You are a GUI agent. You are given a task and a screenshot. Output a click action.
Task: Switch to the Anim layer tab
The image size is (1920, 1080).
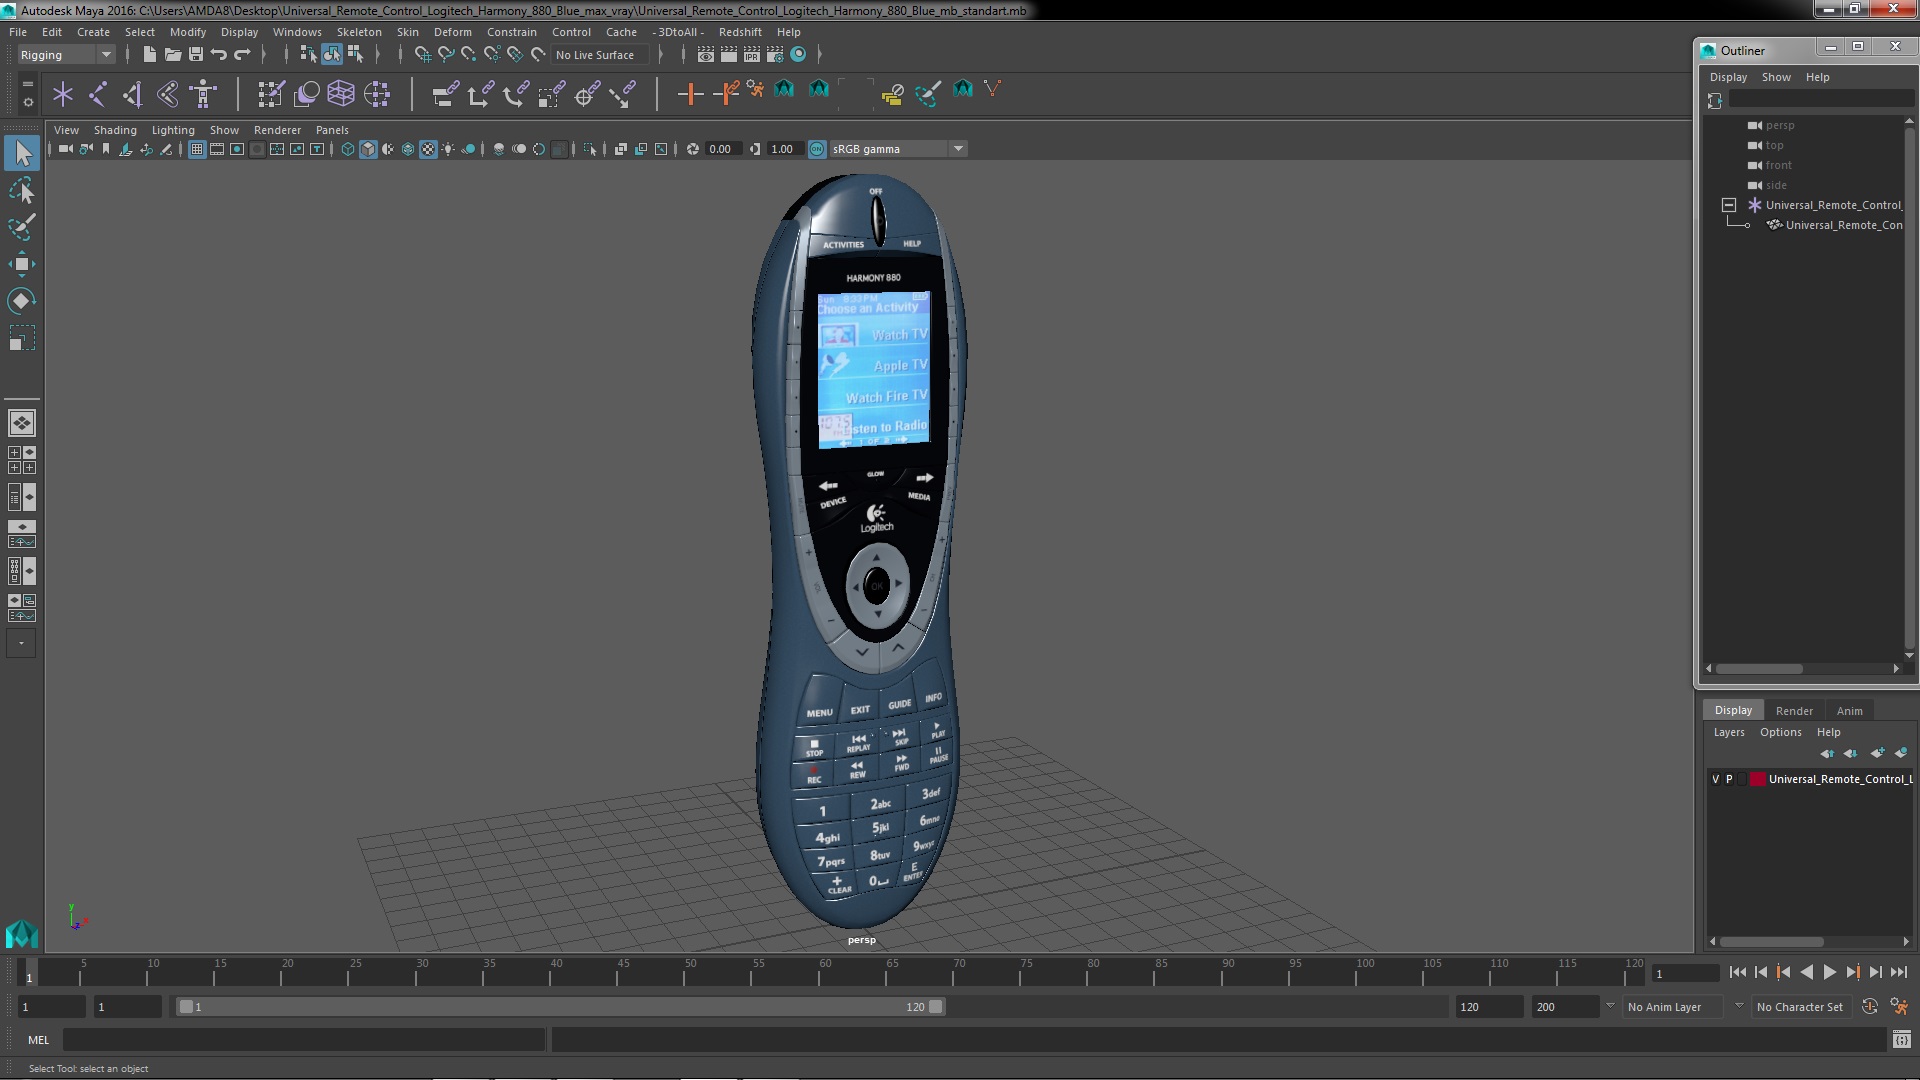click(1849, 711)
